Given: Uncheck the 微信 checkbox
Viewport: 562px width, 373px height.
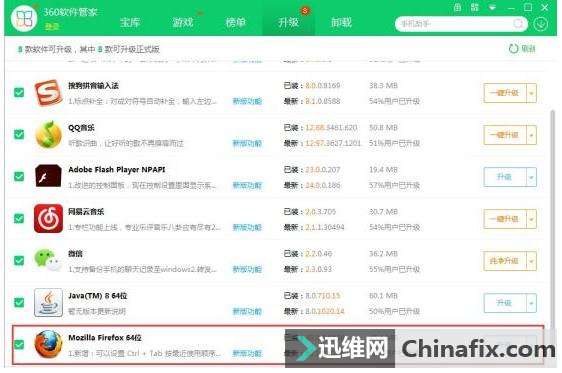Looking at the screenshot, I should click(x=19, y=260).
